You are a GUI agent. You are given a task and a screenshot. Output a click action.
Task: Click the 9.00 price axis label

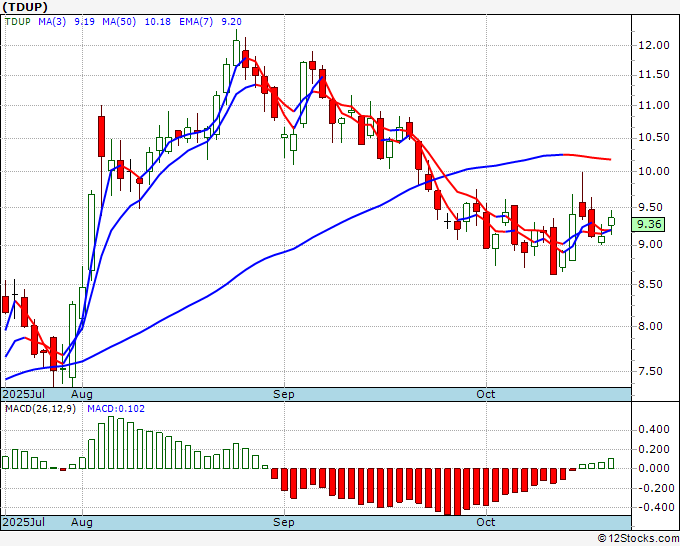[650, 245]
